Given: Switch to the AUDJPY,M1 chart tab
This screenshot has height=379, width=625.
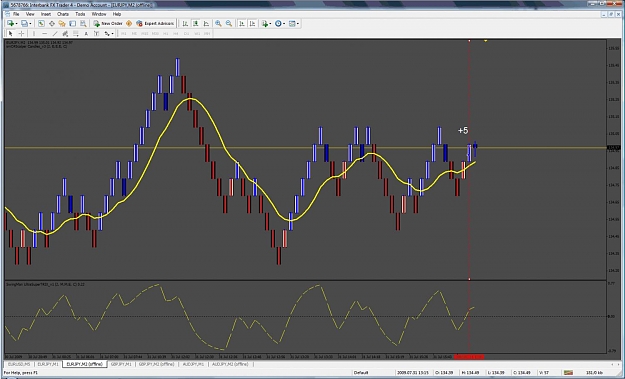Looking at the screenshot, I should pyautogui.click(x=193, y=364).
